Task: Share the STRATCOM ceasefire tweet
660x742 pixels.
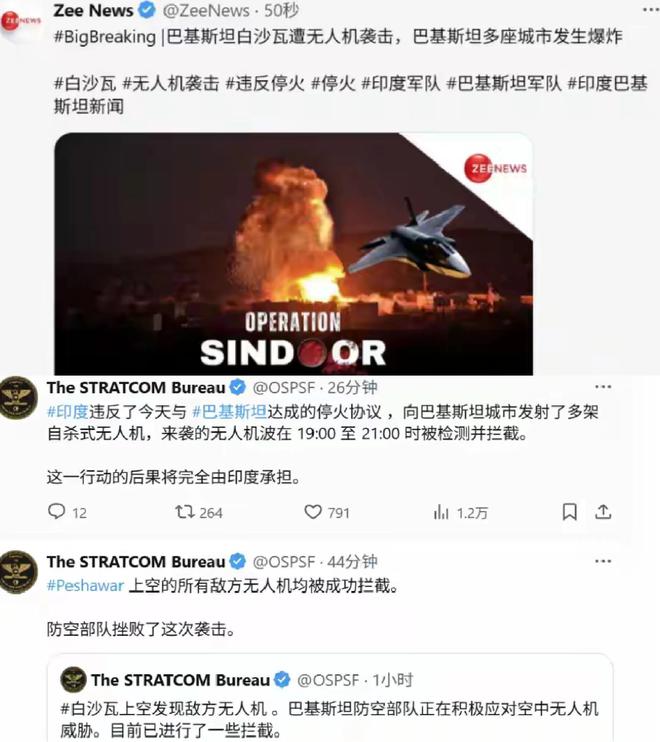Action: (x=603, y=512)
